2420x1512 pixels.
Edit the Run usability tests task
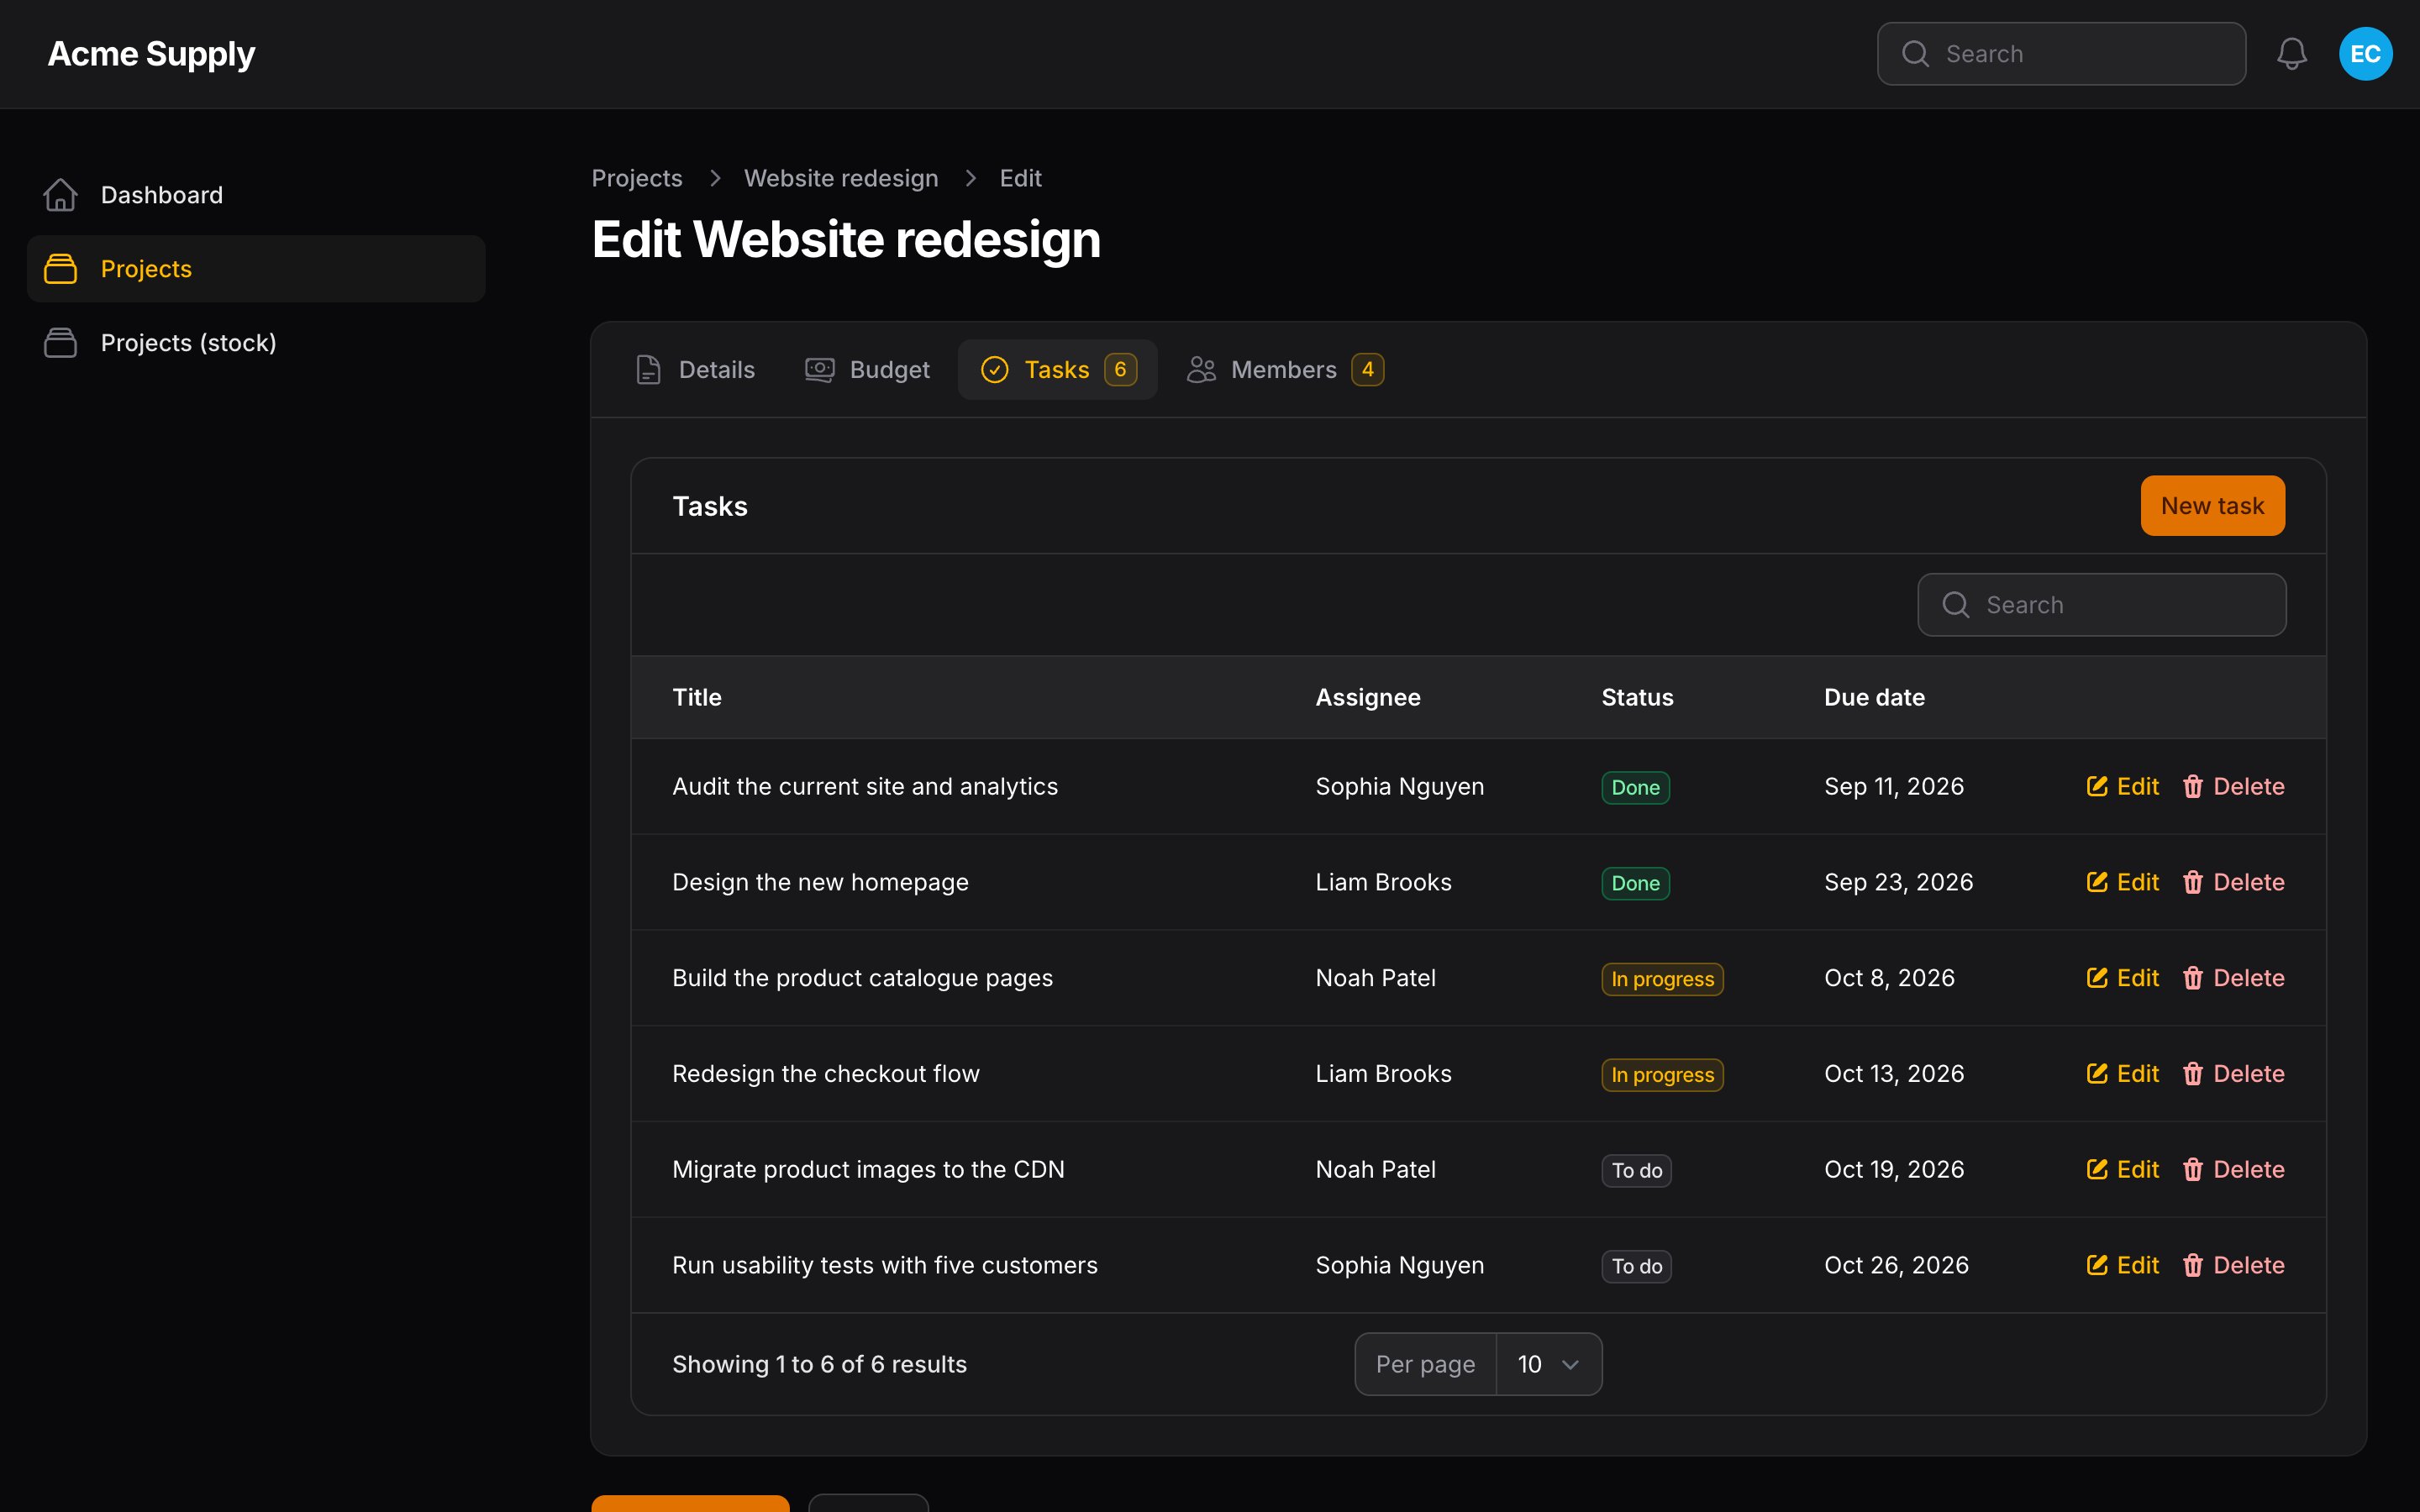tap(2122, 1265)
